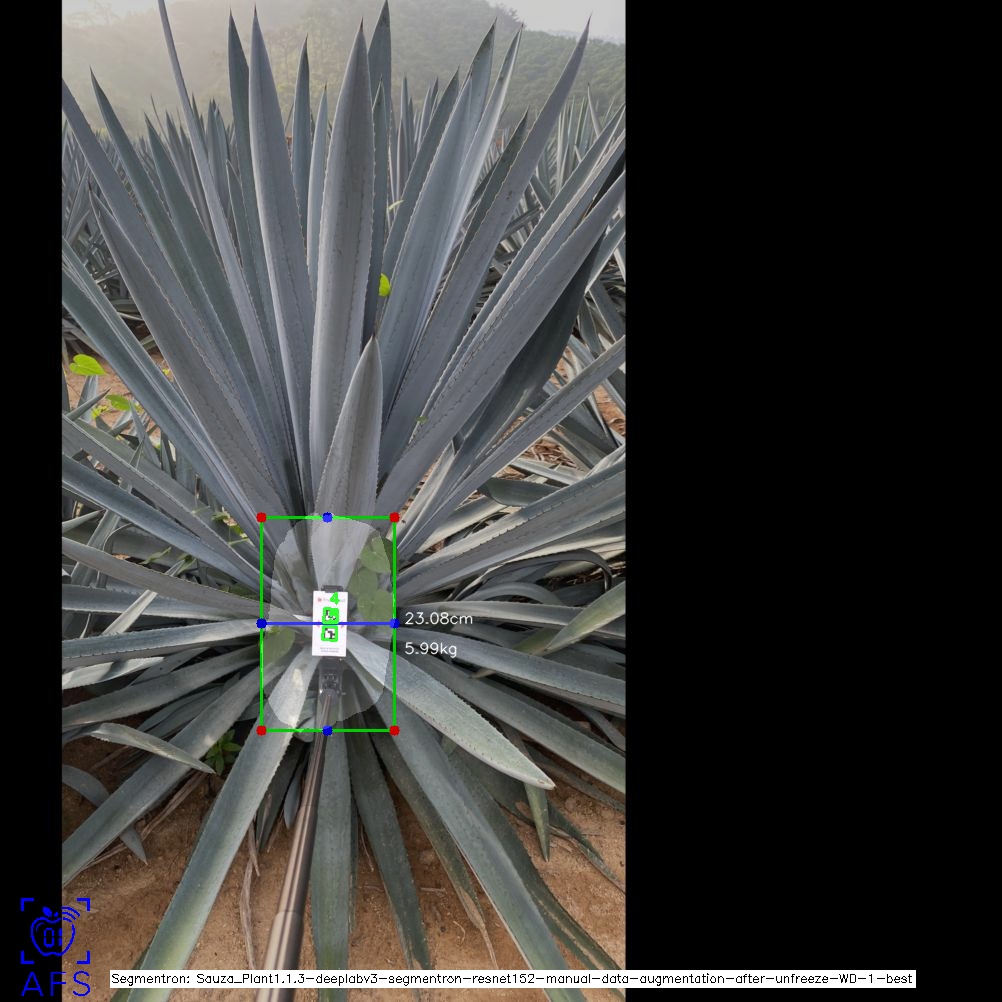1002x1002 pixels.
Task: Select the blue handle on the bottom edge
Action: (328, 731)
